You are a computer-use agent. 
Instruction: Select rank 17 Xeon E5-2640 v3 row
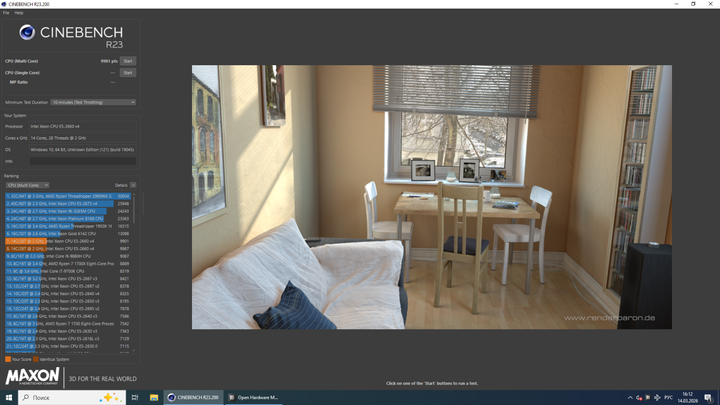point(68,316)
